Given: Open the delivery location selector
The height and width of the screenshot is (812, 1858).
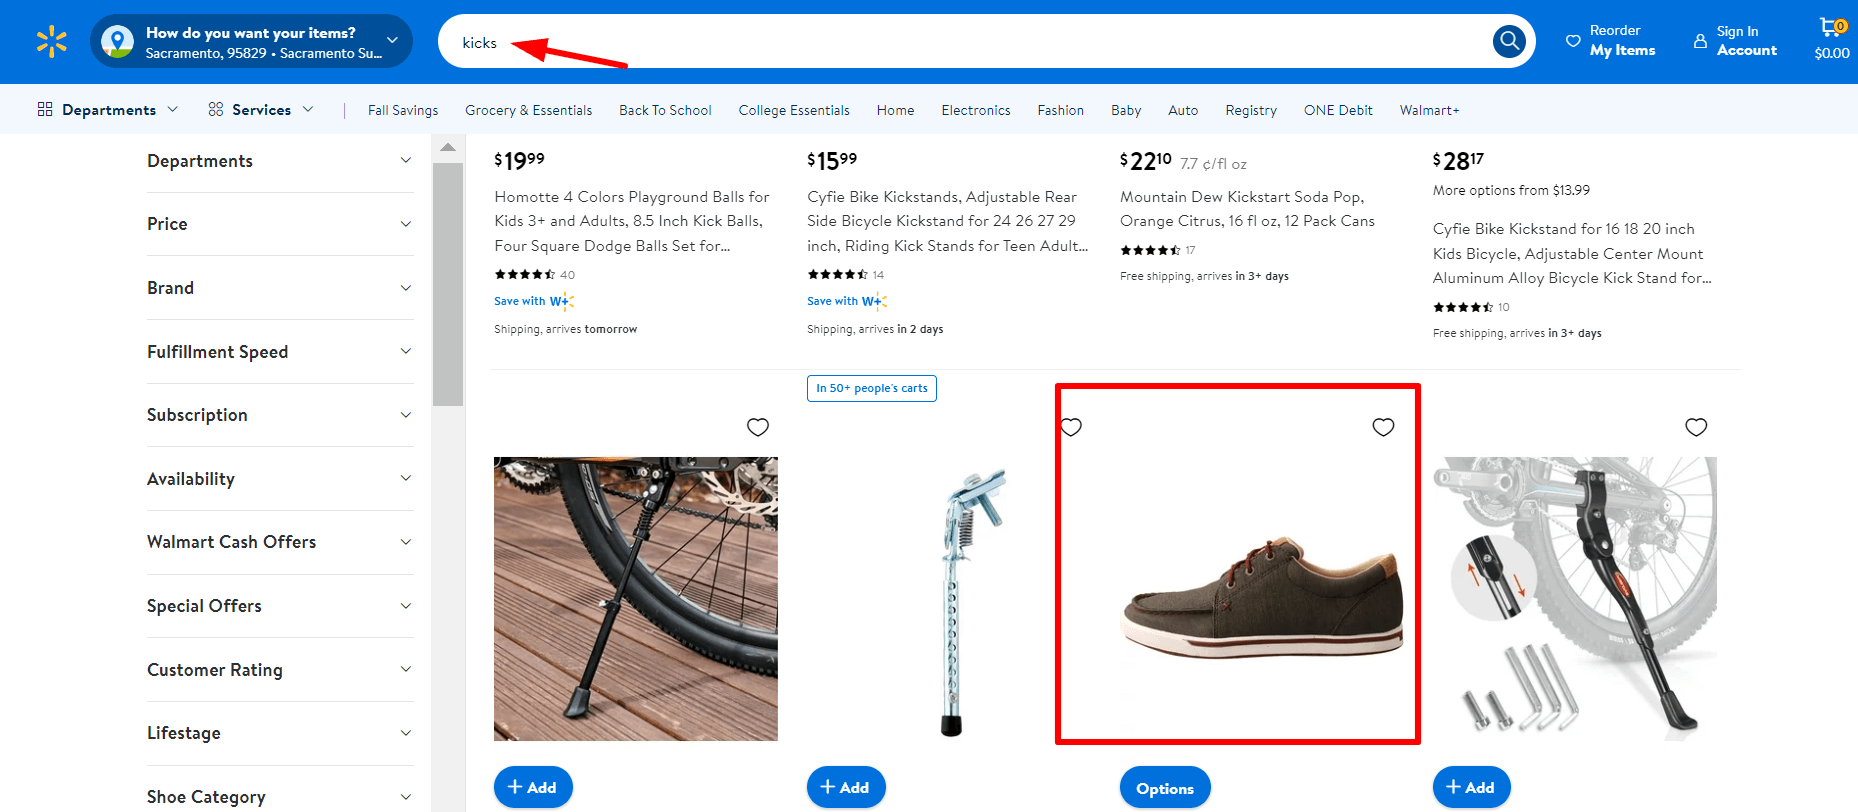Looking at the screenshot, I should tap(251, 41).
